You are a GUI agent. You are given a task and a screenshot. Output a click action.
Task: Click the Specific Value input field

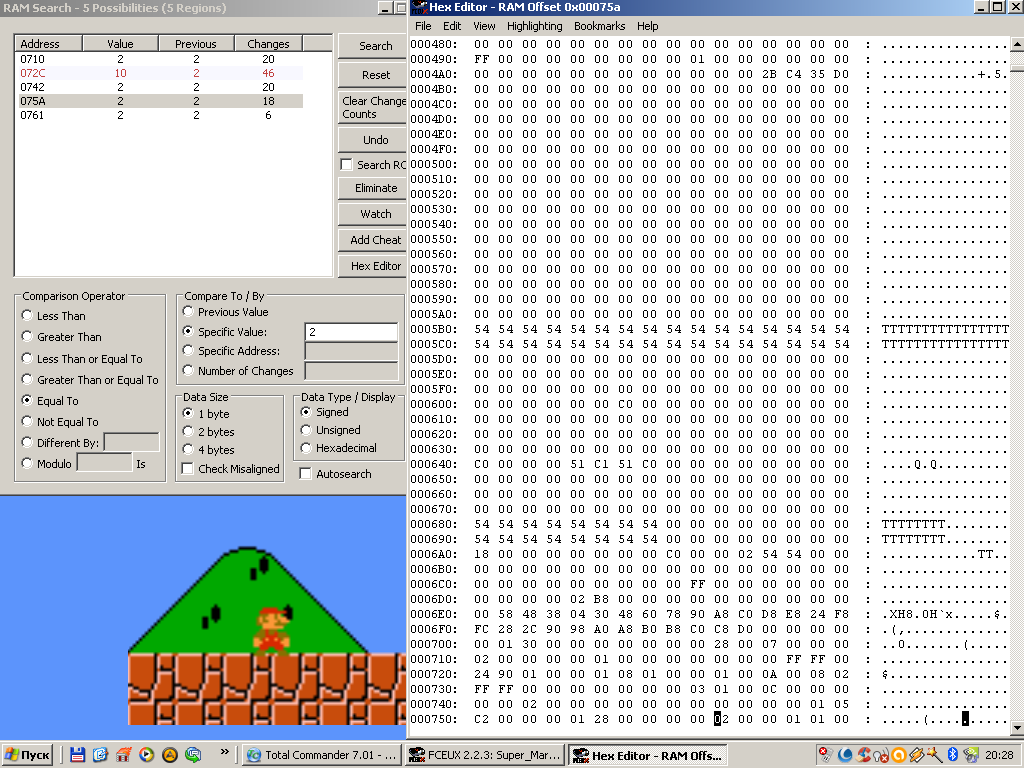[351, 332]
